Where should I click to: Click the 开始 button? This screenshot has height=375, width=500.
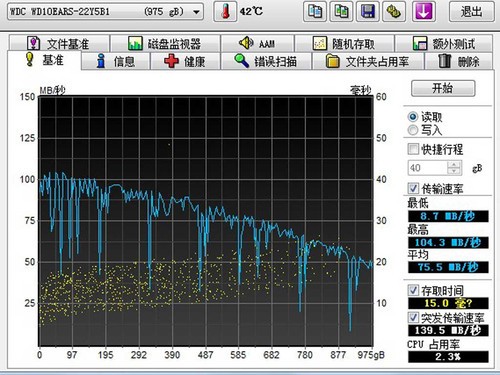443,88
